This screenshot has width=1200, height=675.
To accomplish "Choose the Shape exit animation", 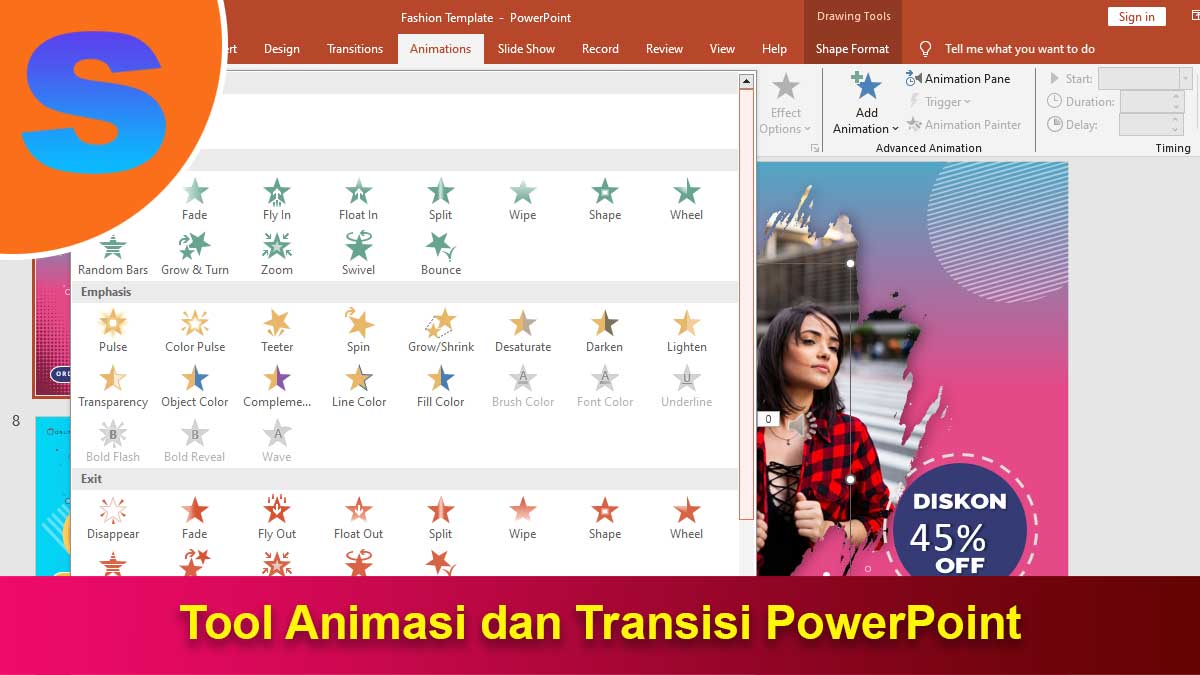I will [605, 518].
